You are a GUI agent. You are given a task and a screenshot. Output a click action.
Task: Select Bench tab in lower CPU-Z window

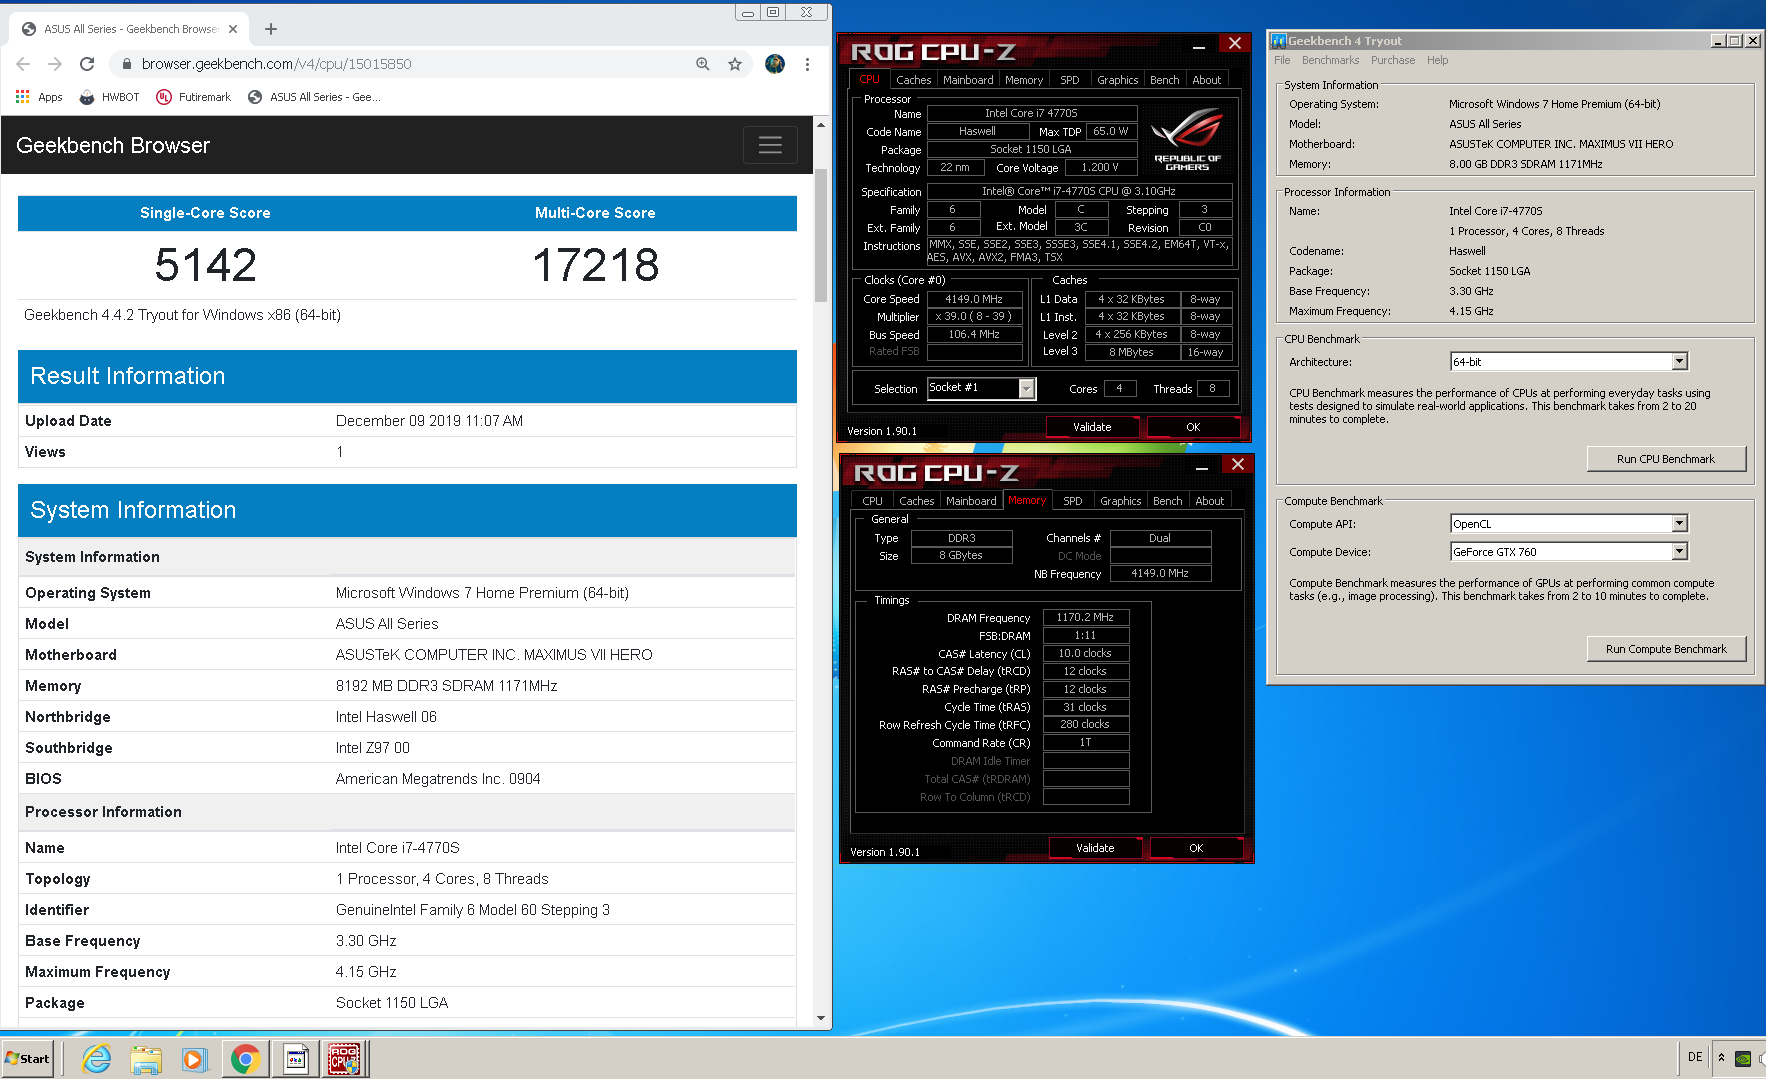click(1167, 501)
